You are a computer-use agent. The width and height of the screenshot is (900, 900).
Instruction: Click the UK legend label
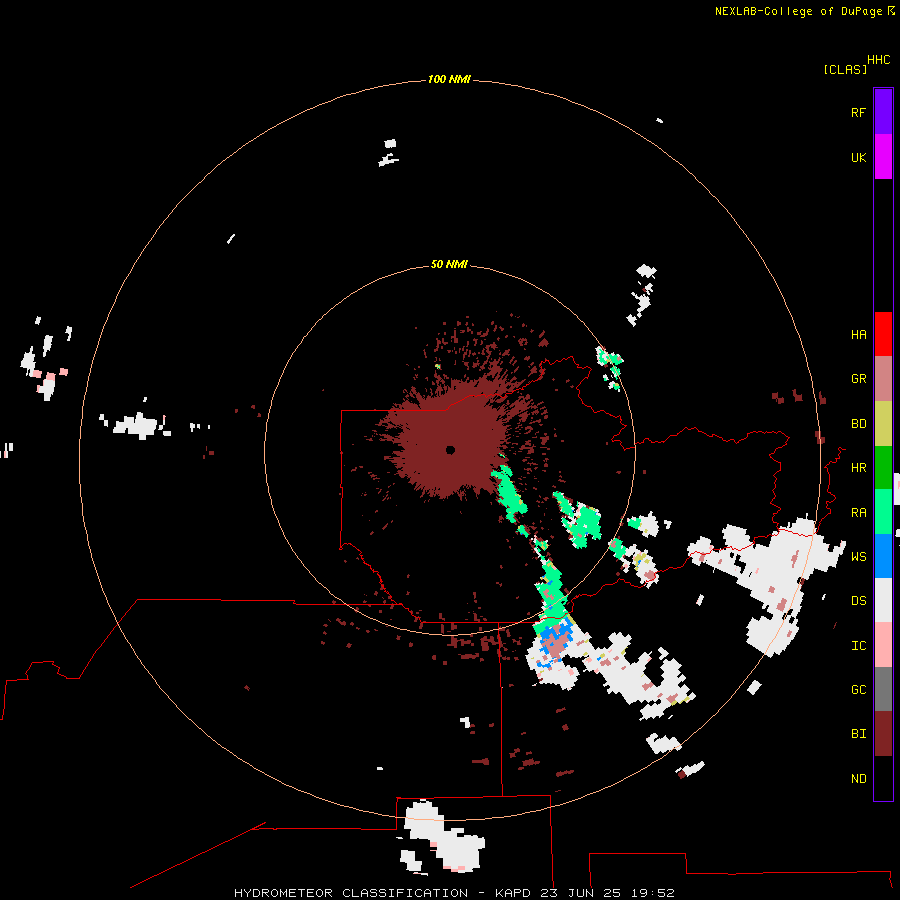point(858,157)
